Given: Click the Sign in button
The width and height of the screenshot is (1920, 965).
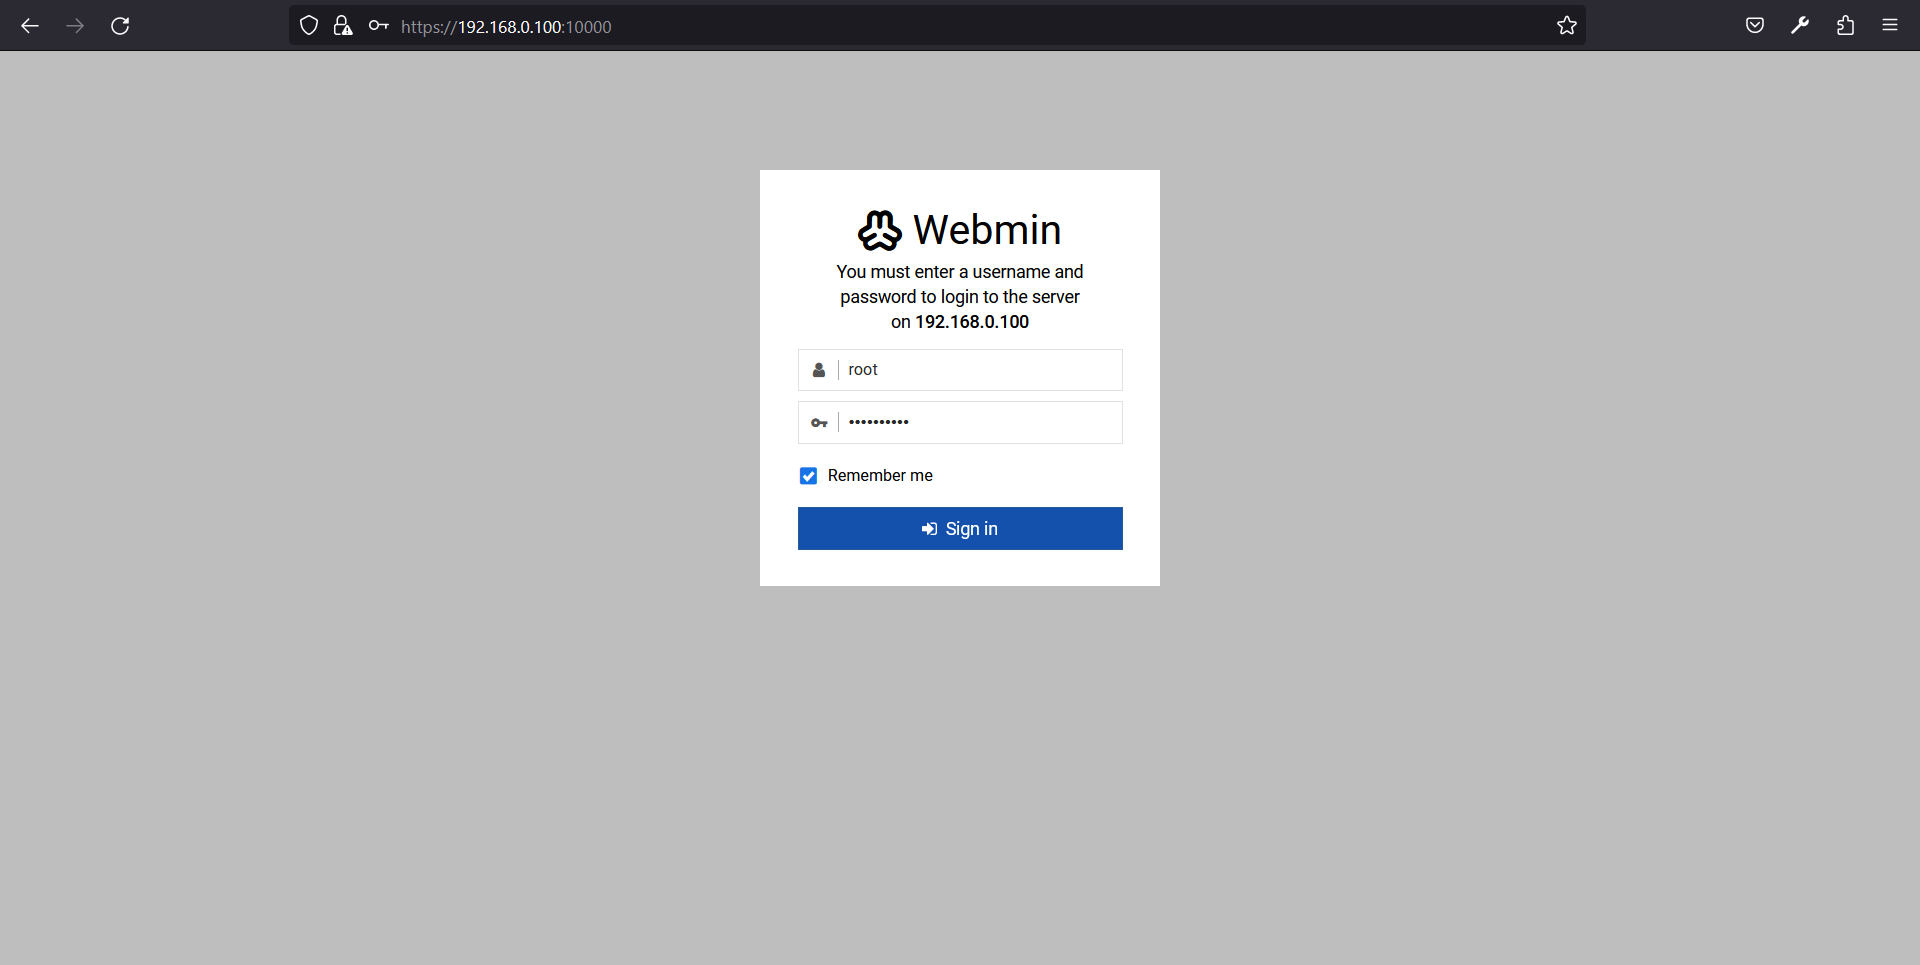Looking at the screenshot, I should click(x=960, y=529).
